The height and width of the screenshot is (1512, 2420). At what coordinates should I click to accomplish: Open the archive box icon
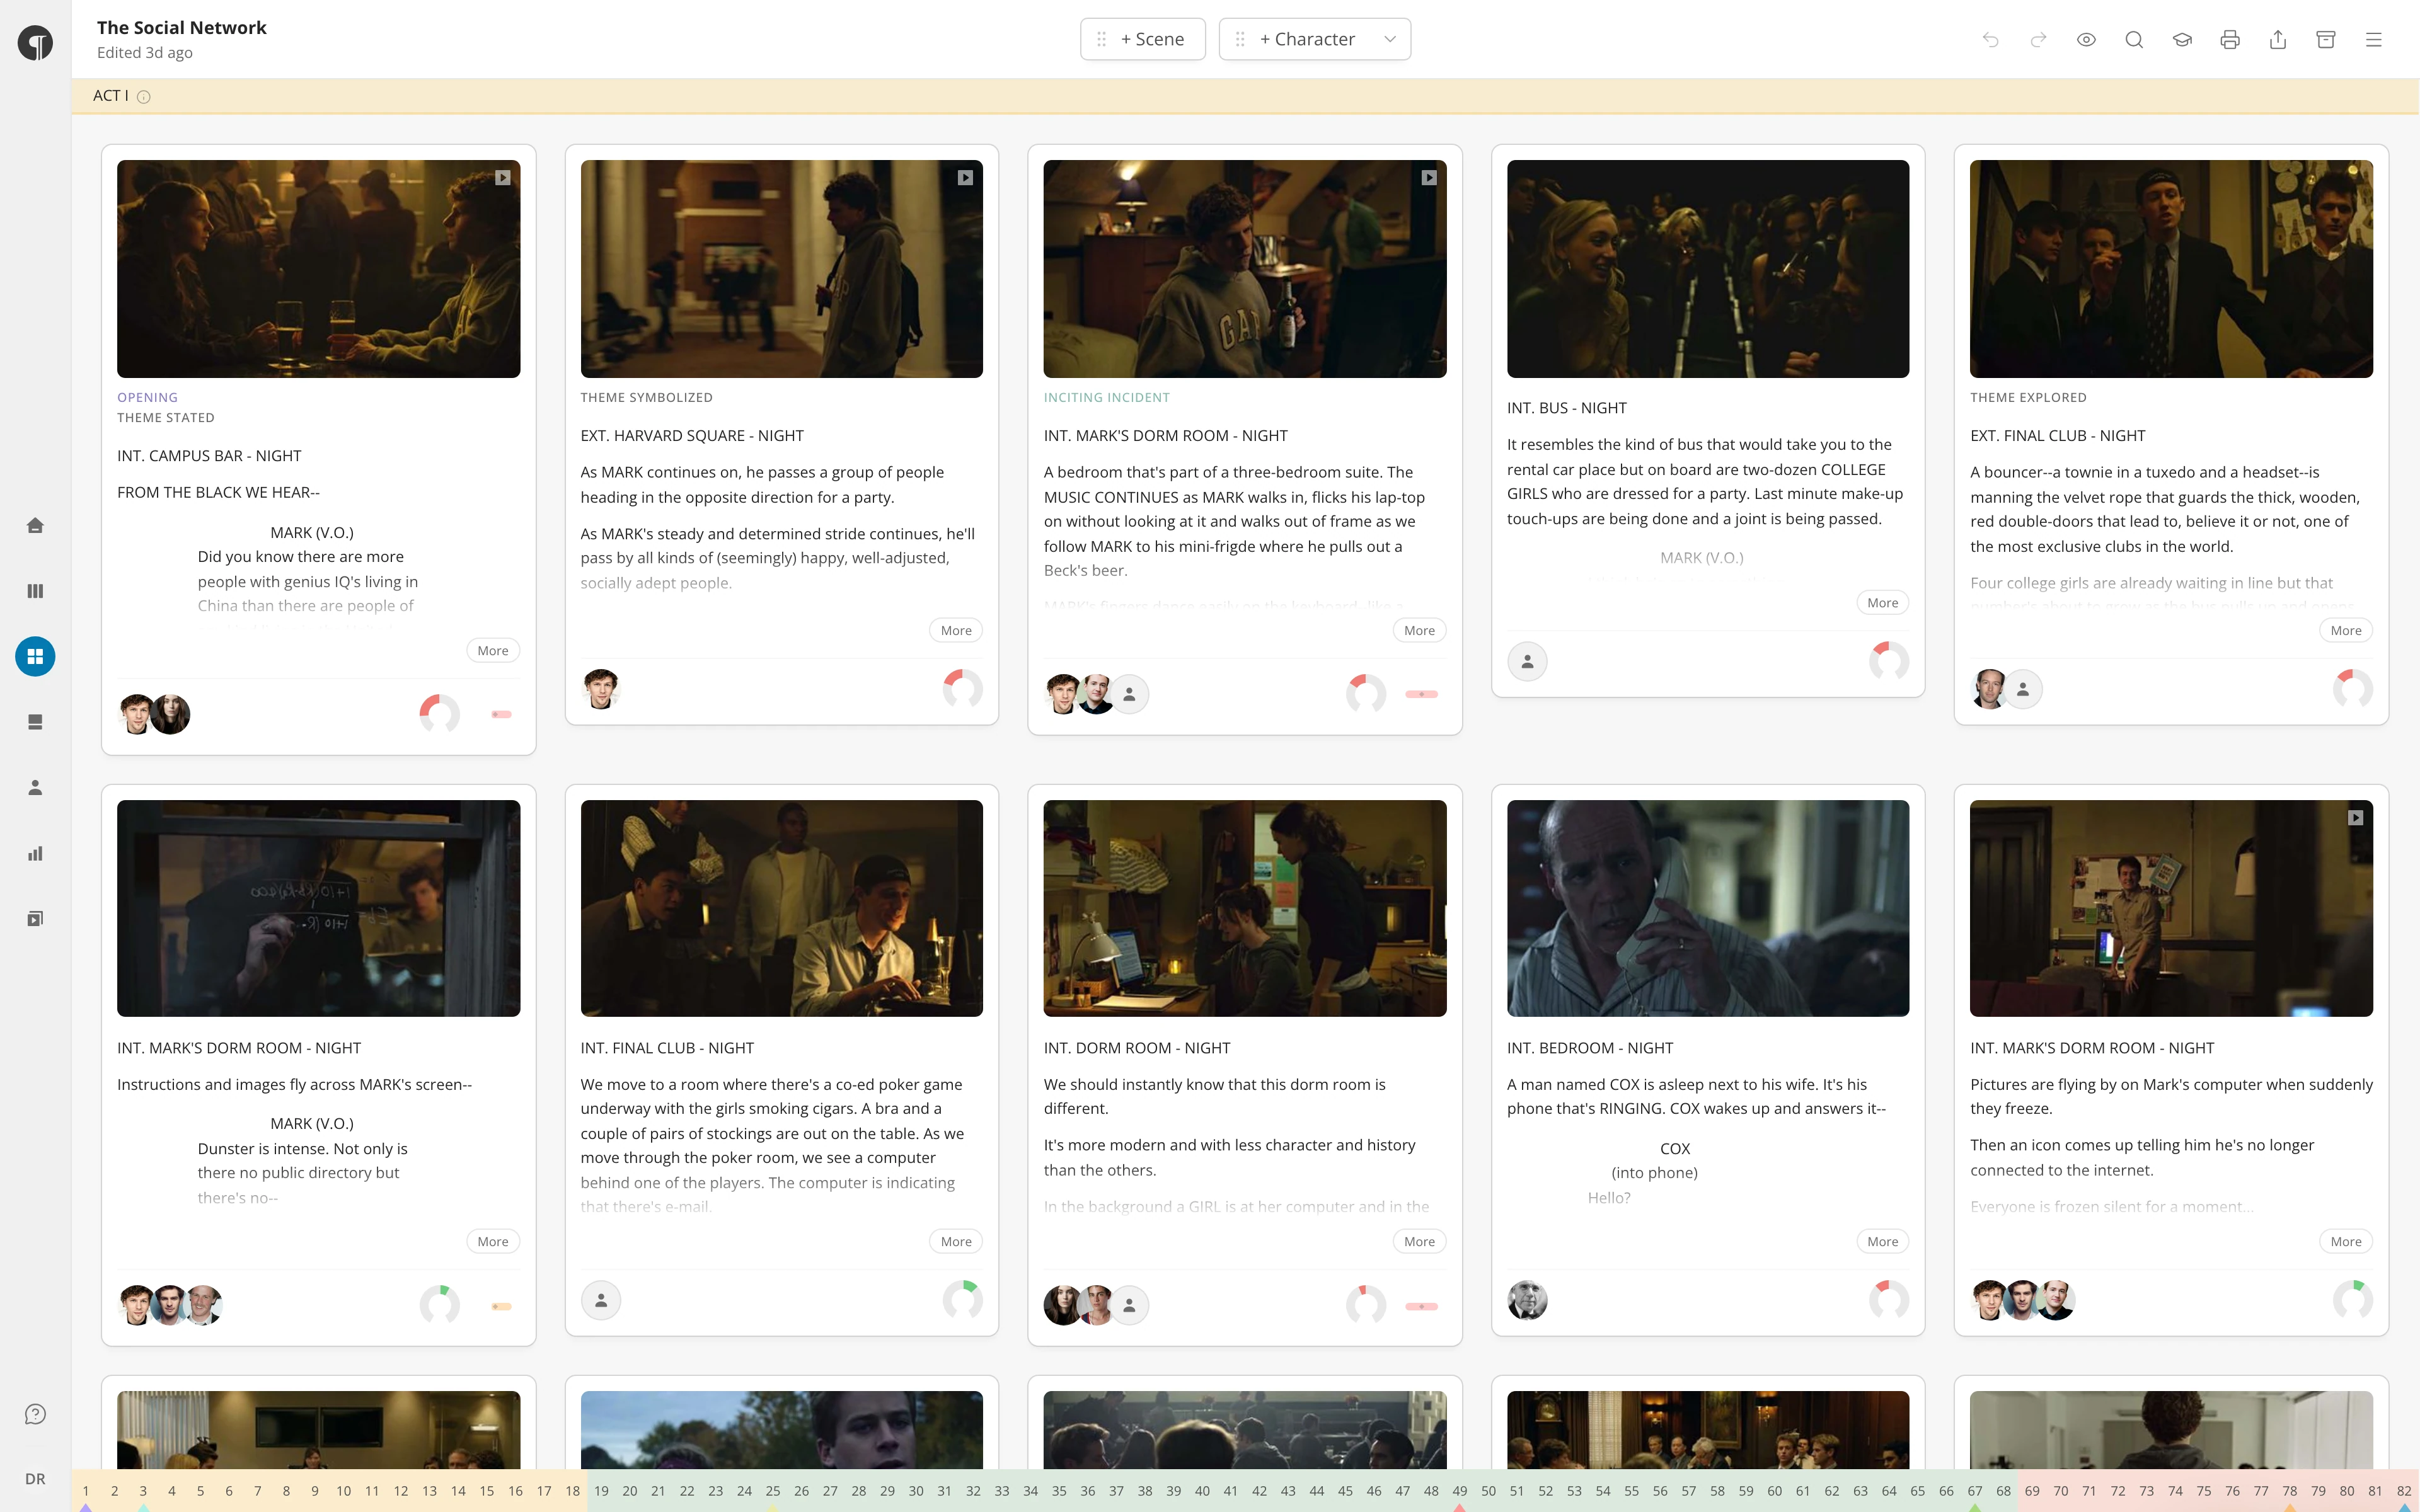[2326, 40]
